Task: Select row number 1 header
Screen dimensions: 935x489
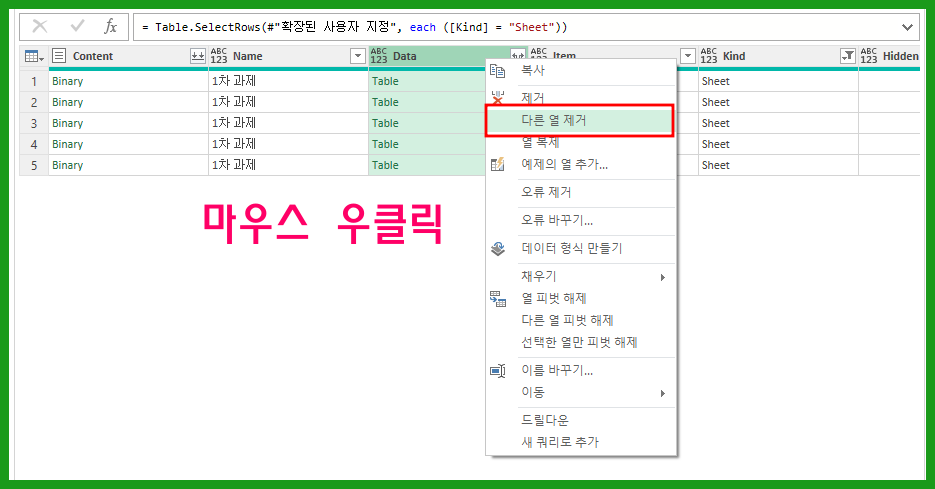Action: click(34, 81)
